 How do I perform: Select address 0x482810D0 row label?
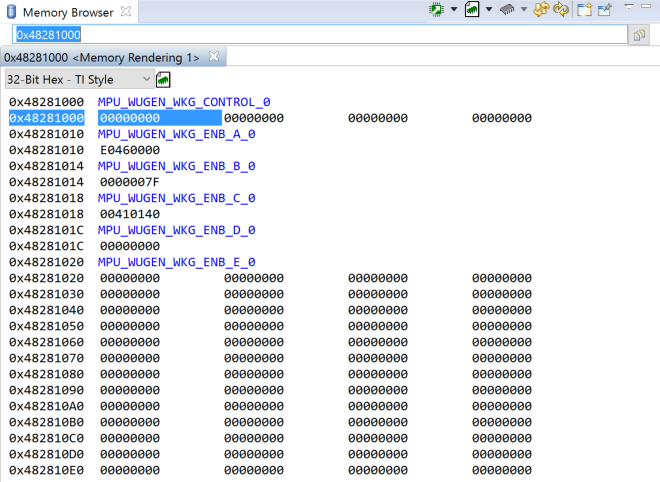pyautogui.click(x=46, y=454)
